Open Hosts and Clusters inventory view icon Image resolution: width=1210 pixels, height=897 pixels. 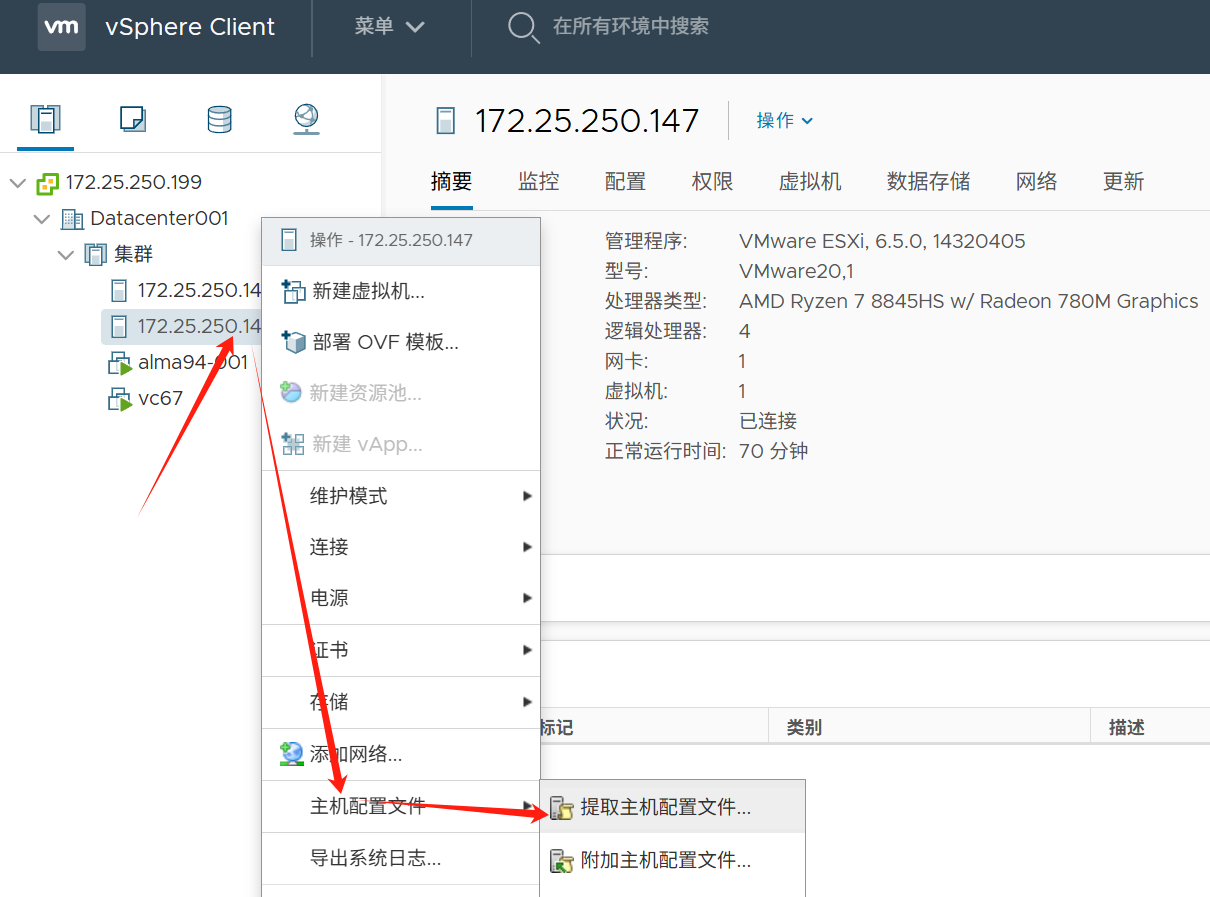point(45,119)
